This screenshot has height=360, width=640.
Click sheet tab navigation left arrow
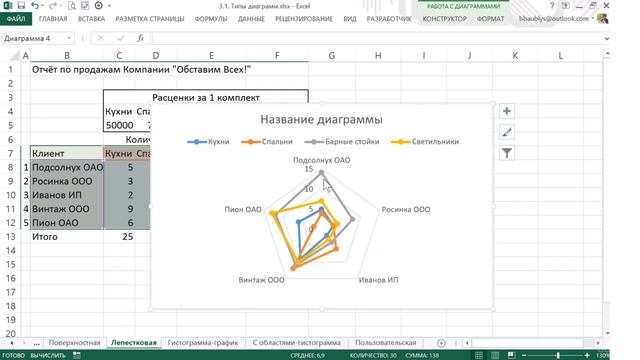click(x=11, y=343)
